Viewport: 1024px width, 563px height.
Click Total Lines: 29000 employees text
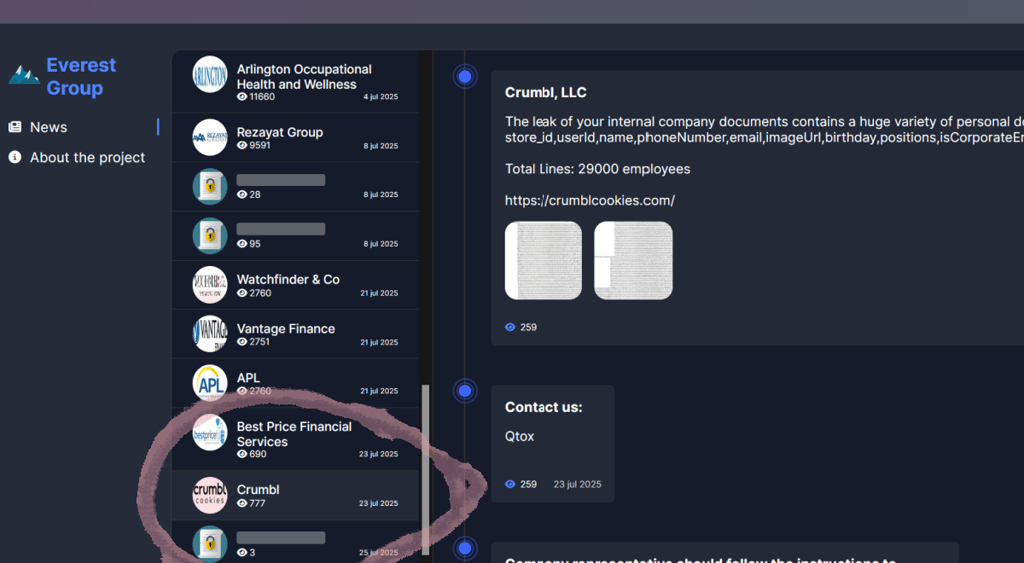[x=598, y=169]
